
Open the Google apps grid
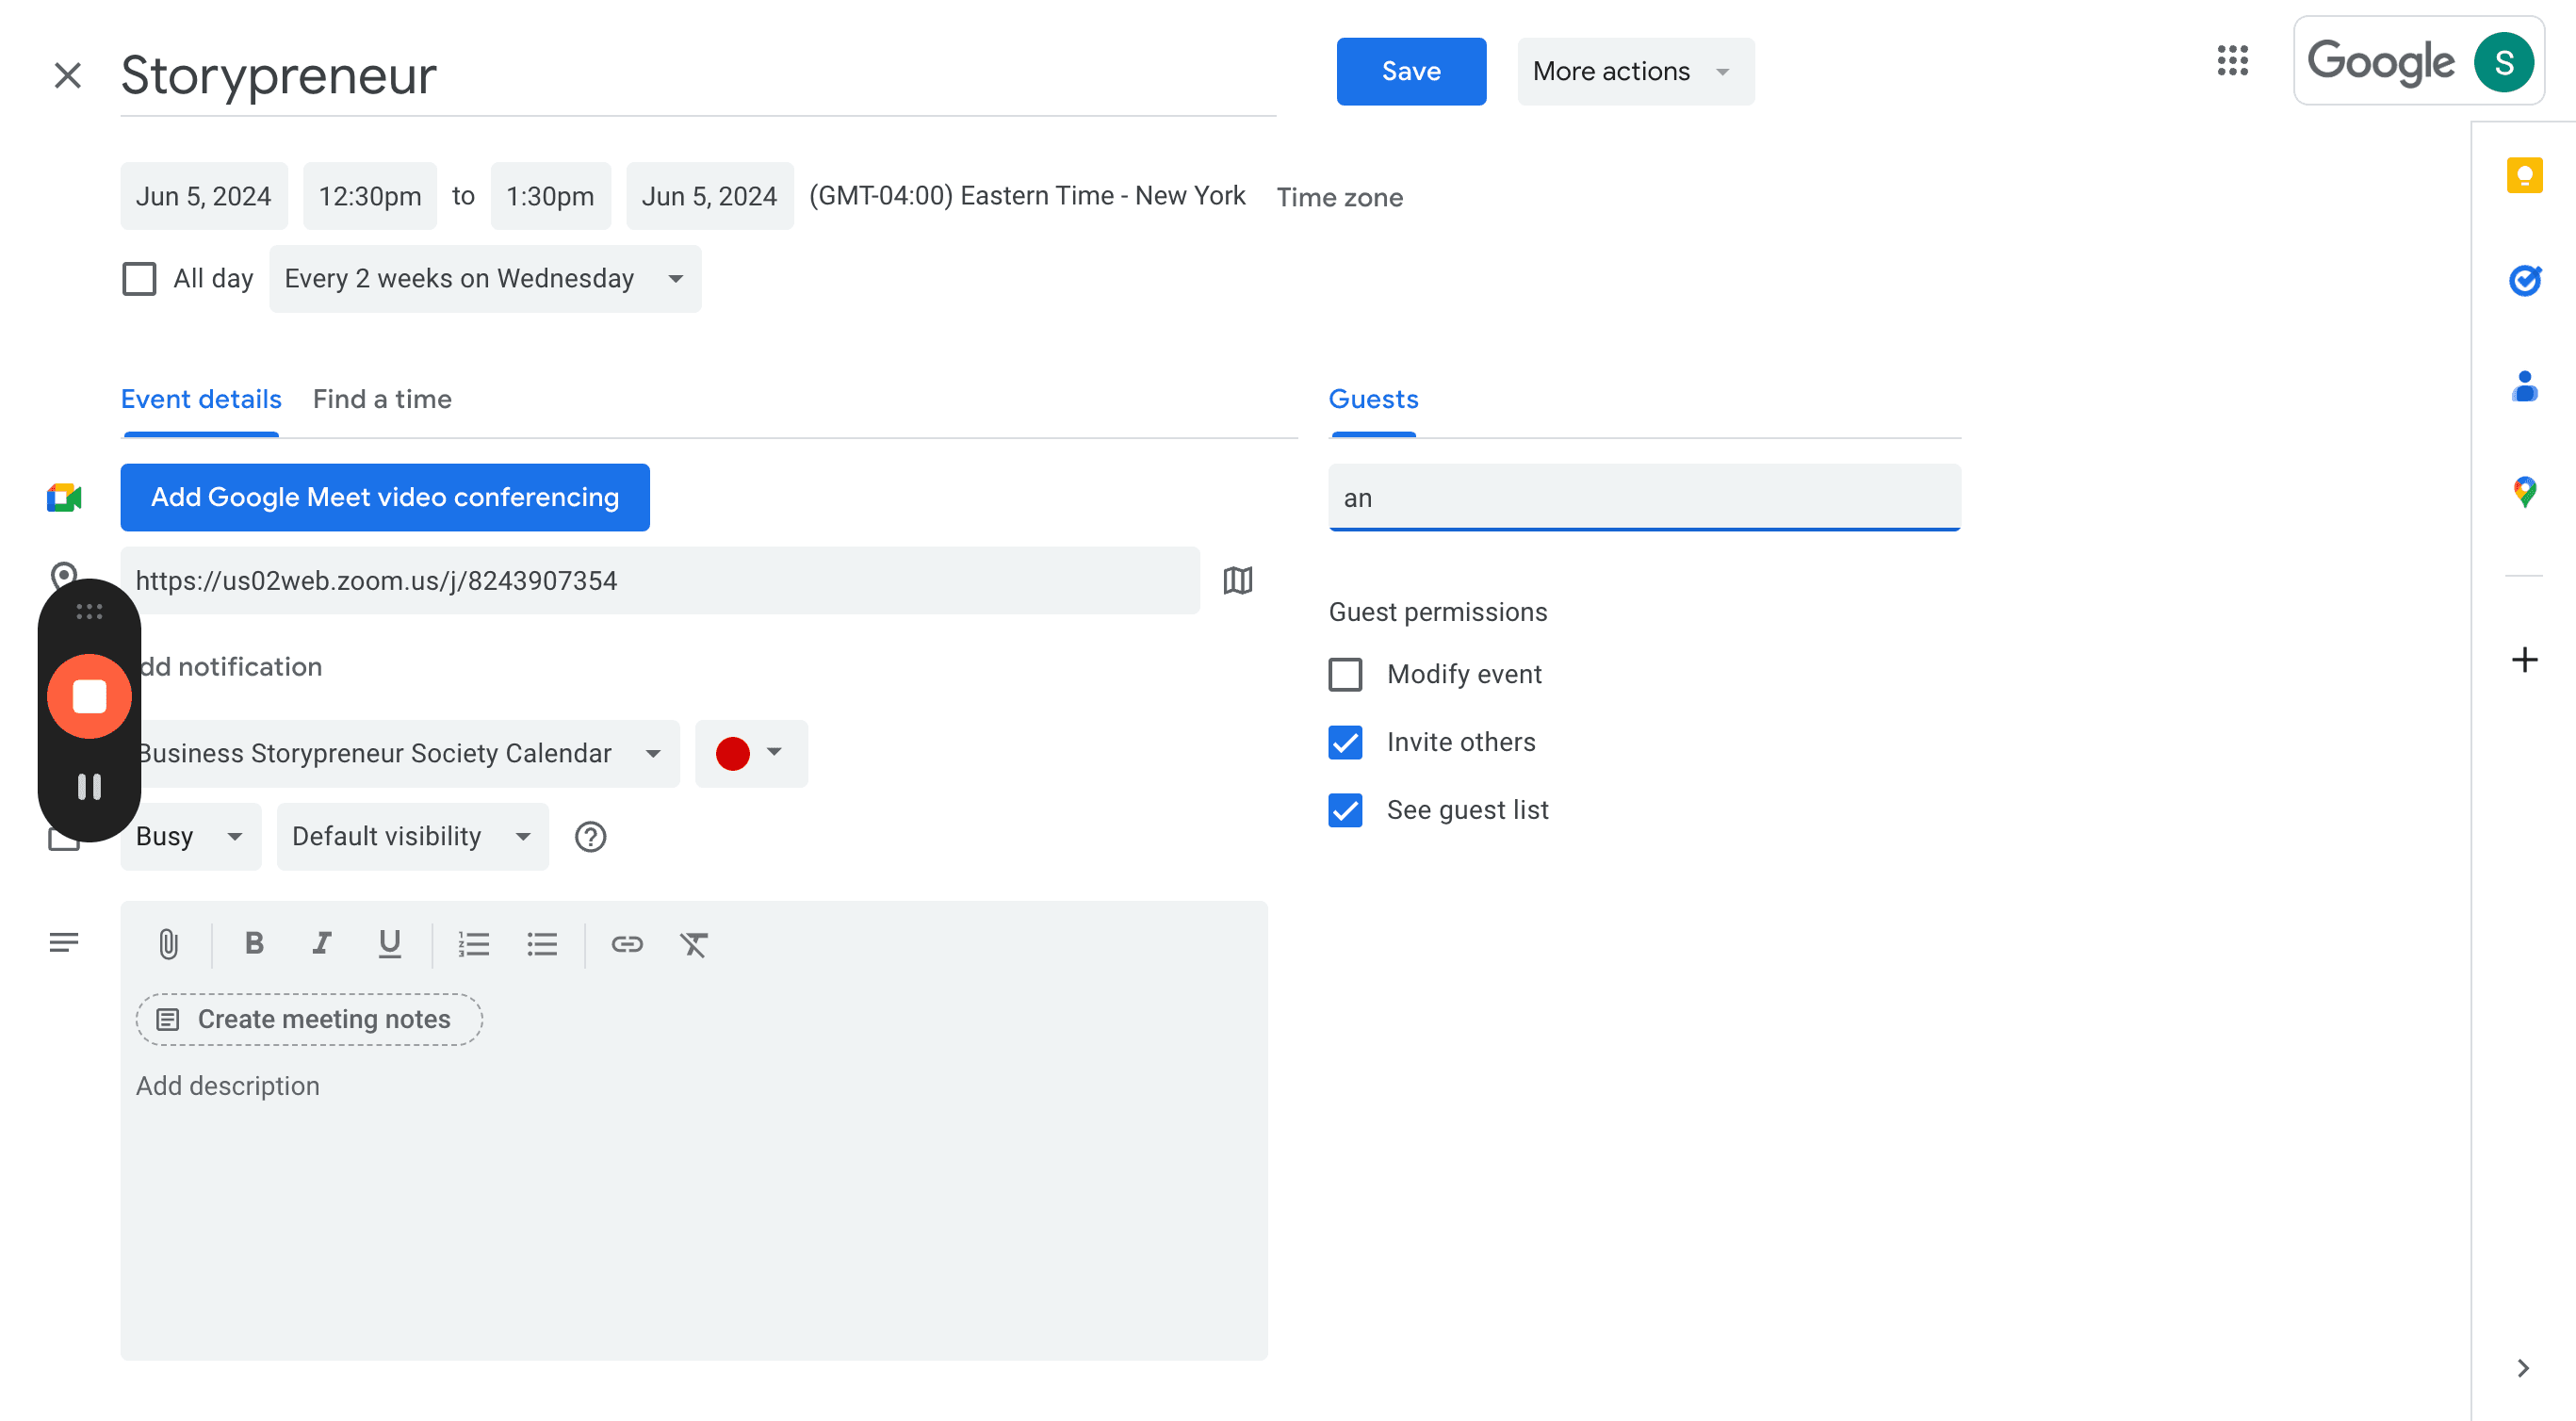[x=2232, y=61]
